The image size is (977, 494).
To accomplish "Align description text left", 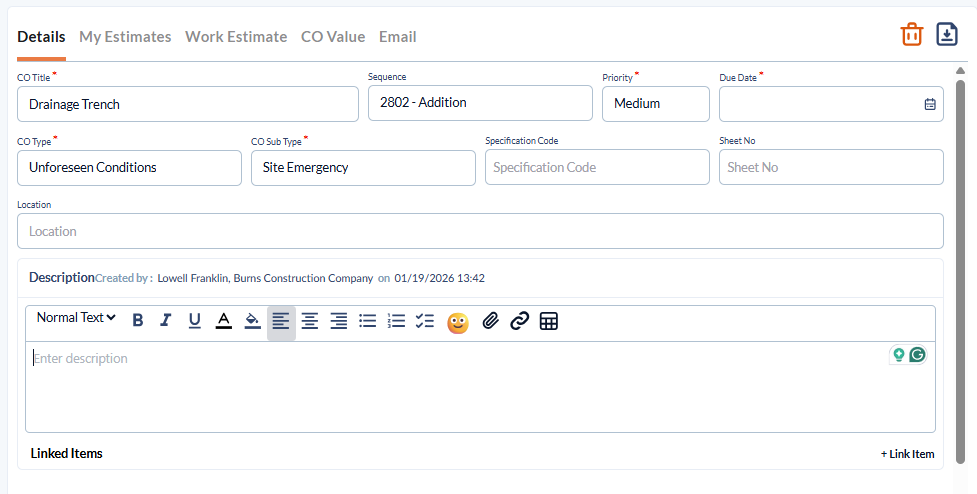I will [281, 322].
